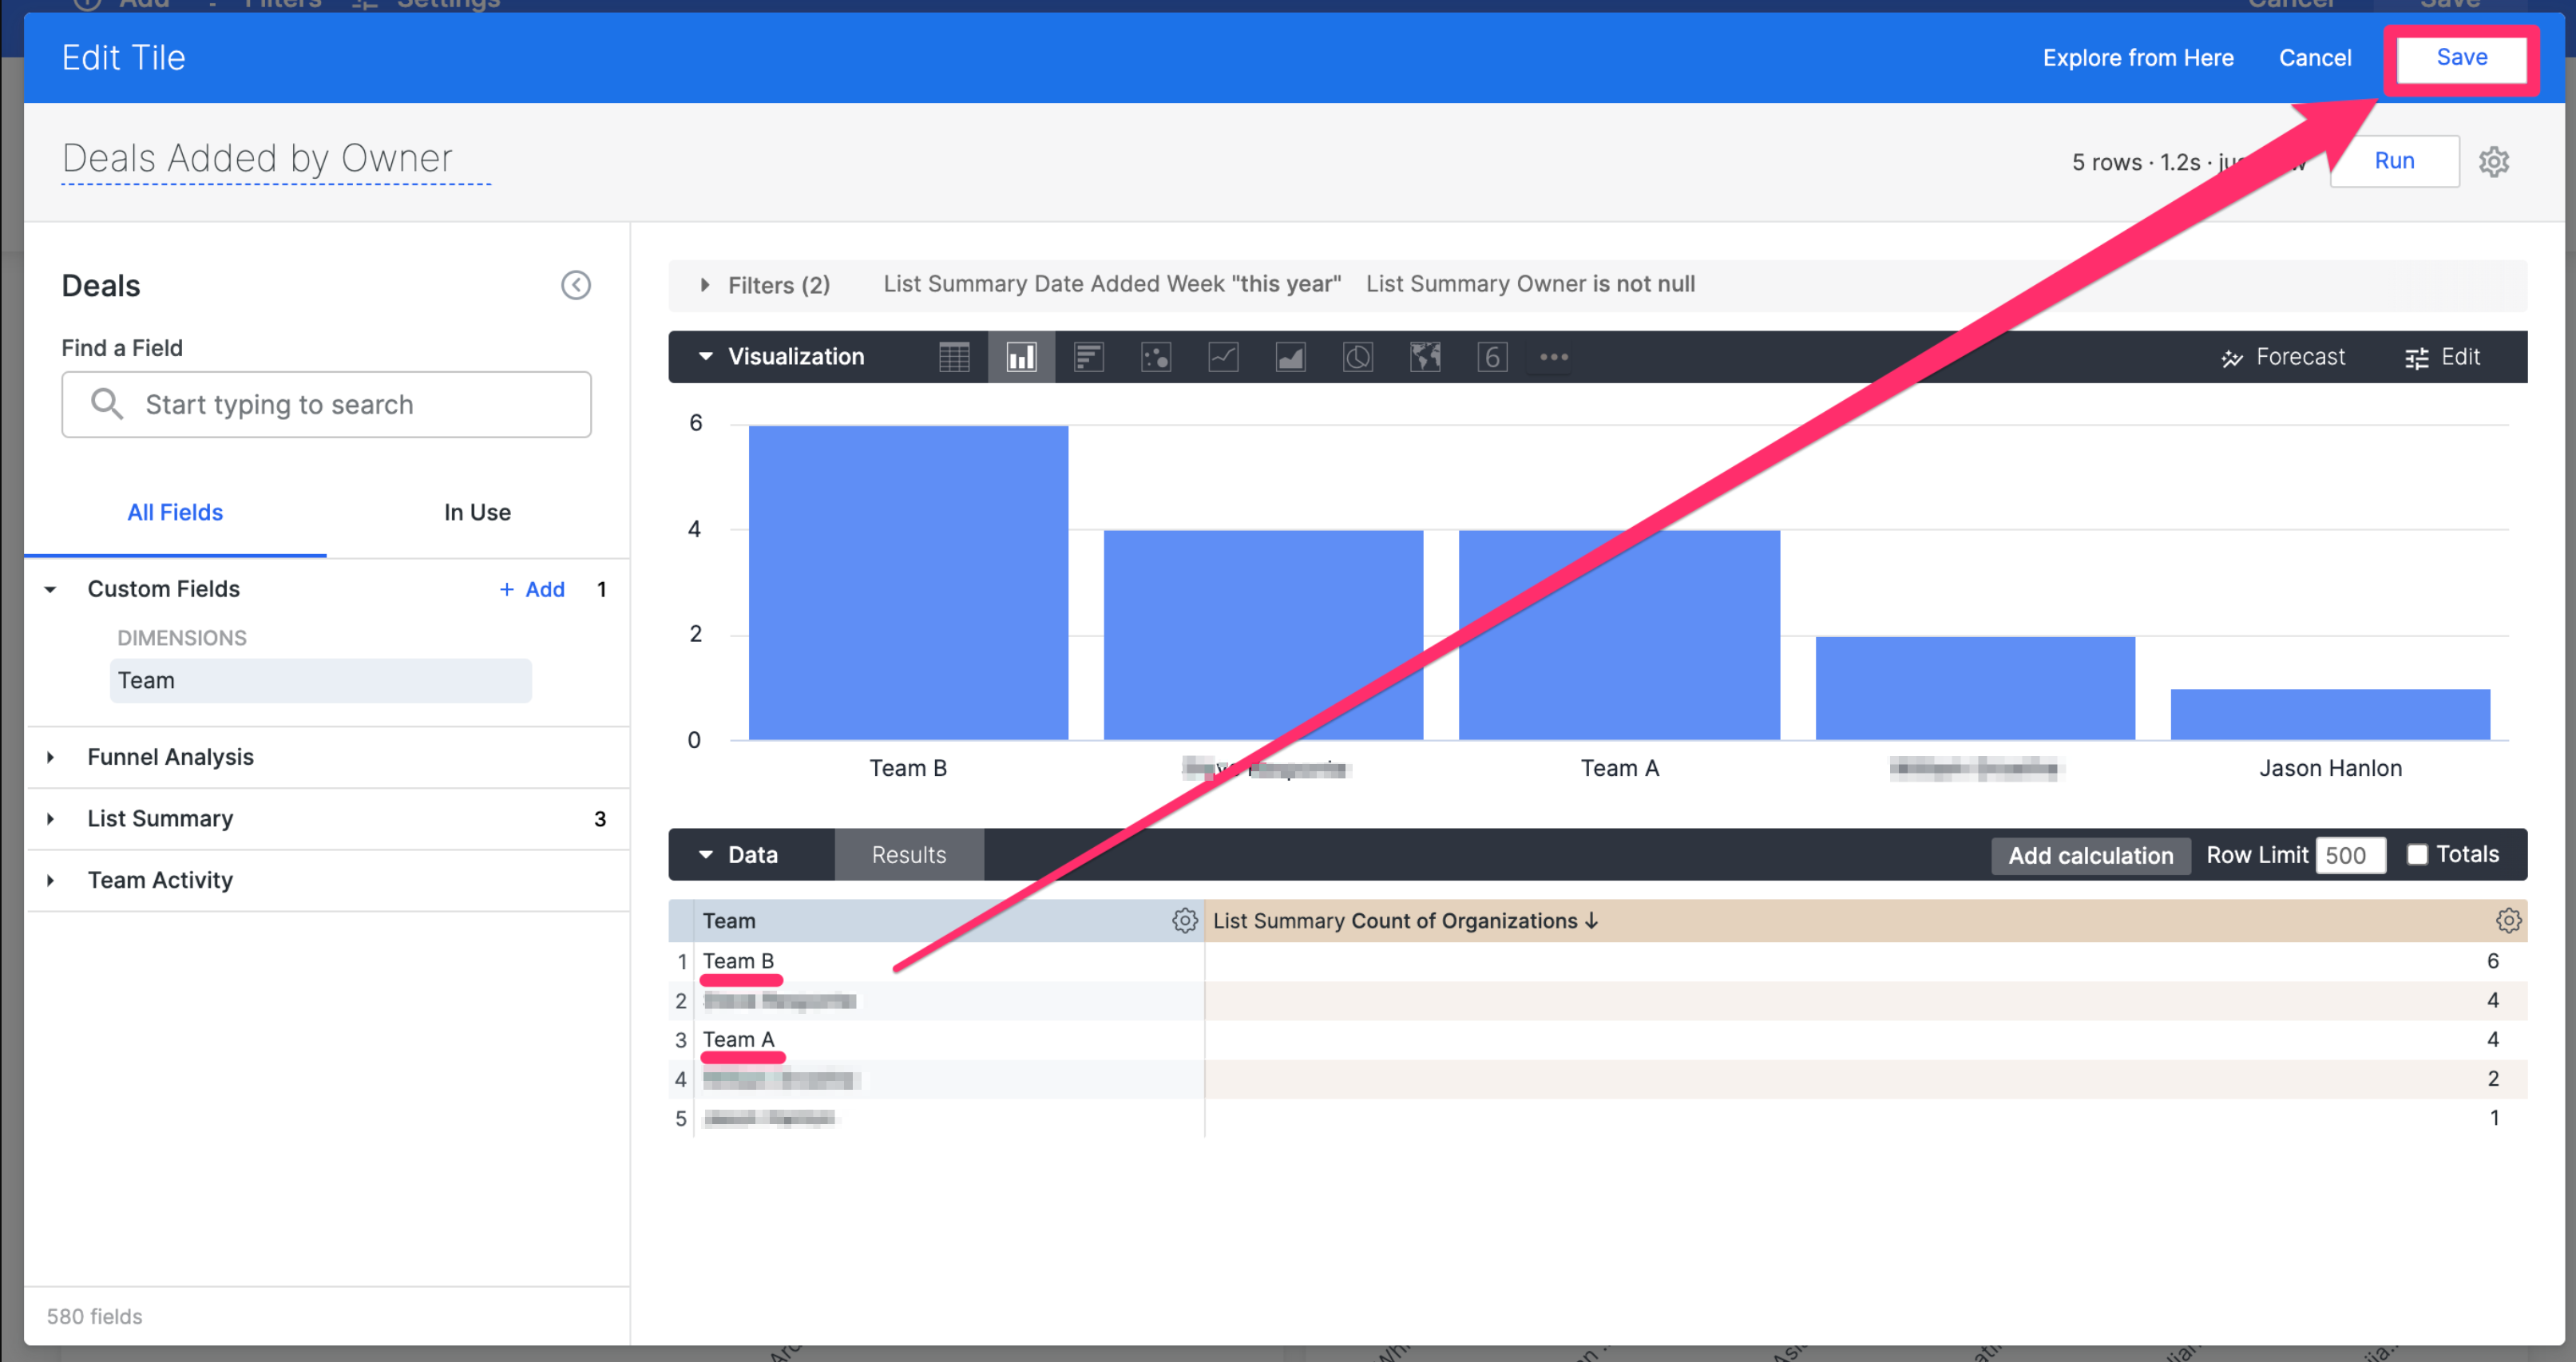Select the table visualization type

(955, 357)
